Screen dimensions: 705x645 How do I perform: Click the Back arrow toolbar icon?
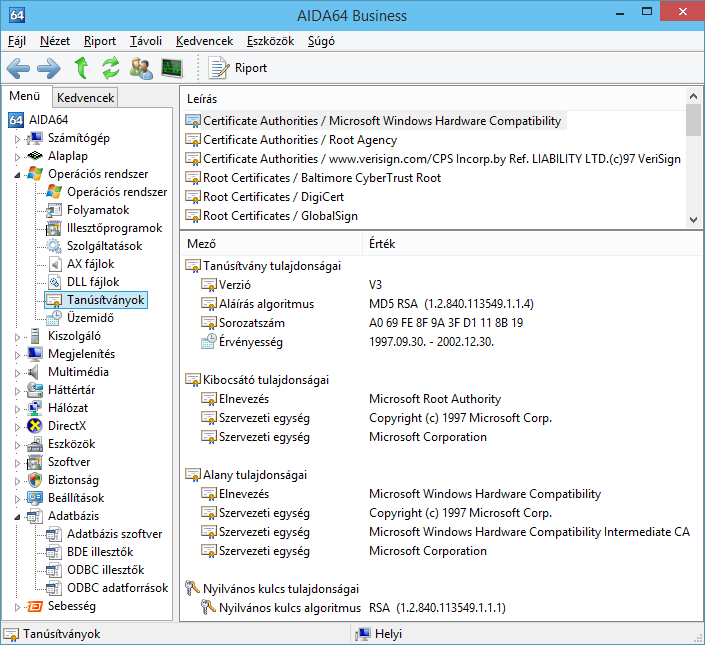click(x=18, y=68)
